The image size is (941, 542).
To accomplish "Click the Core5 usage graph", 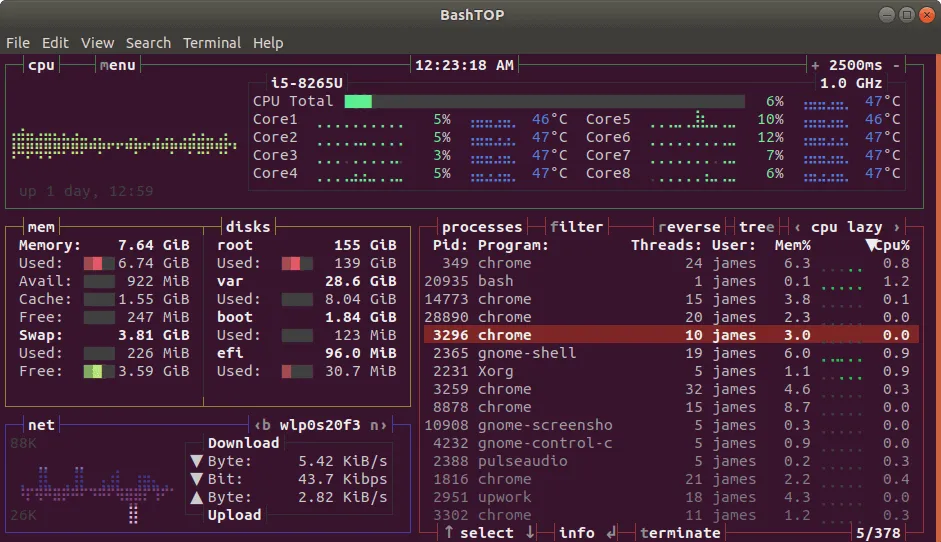I will [693, 119].
